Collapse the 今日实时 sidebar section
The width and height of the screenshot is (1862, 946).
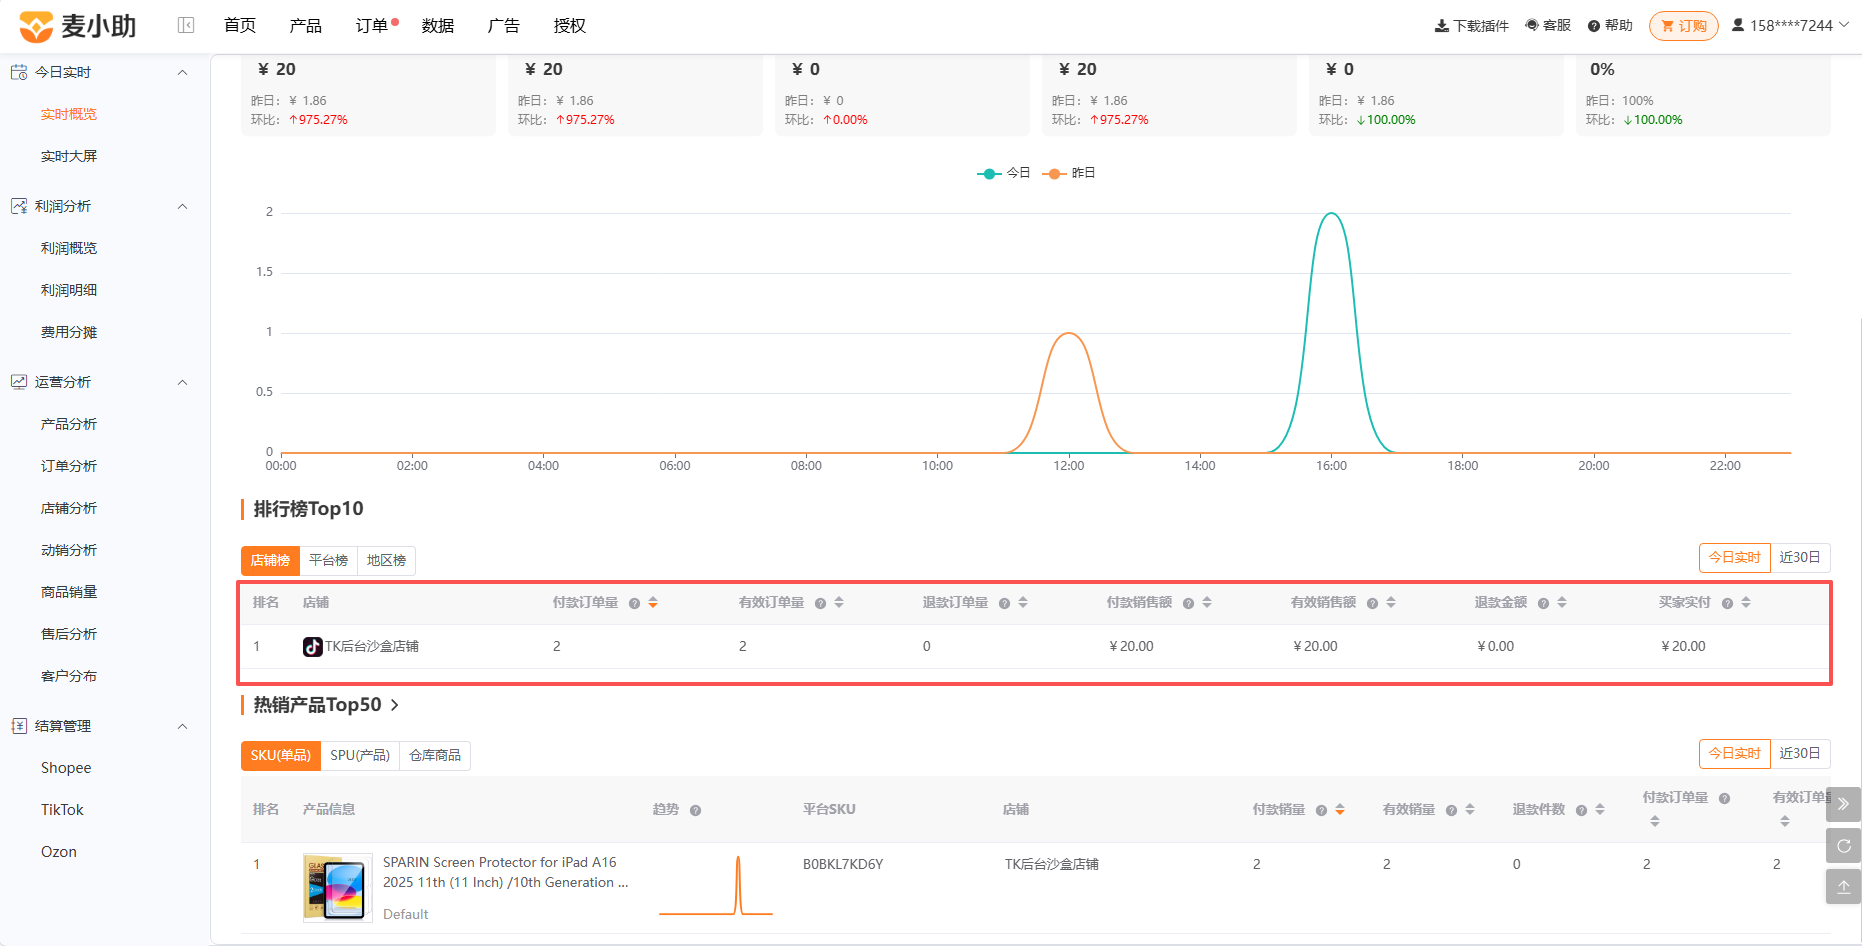point(182,72)
